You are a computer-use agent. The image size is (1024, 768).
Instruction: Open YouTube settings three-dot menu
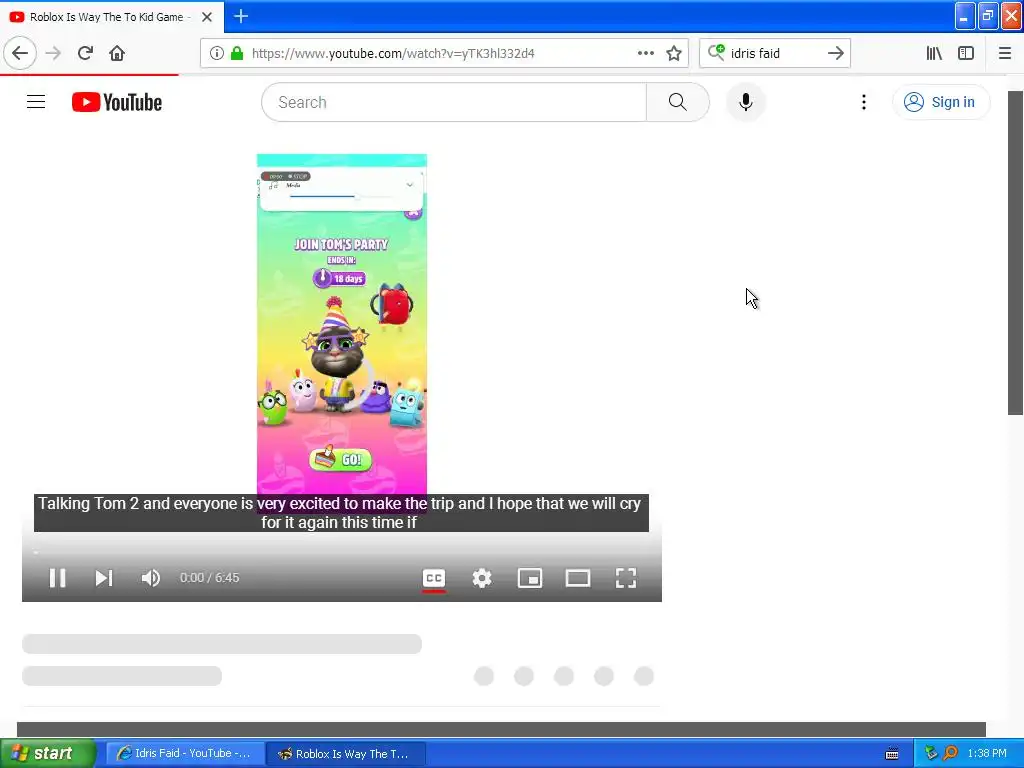coord(863,102)
